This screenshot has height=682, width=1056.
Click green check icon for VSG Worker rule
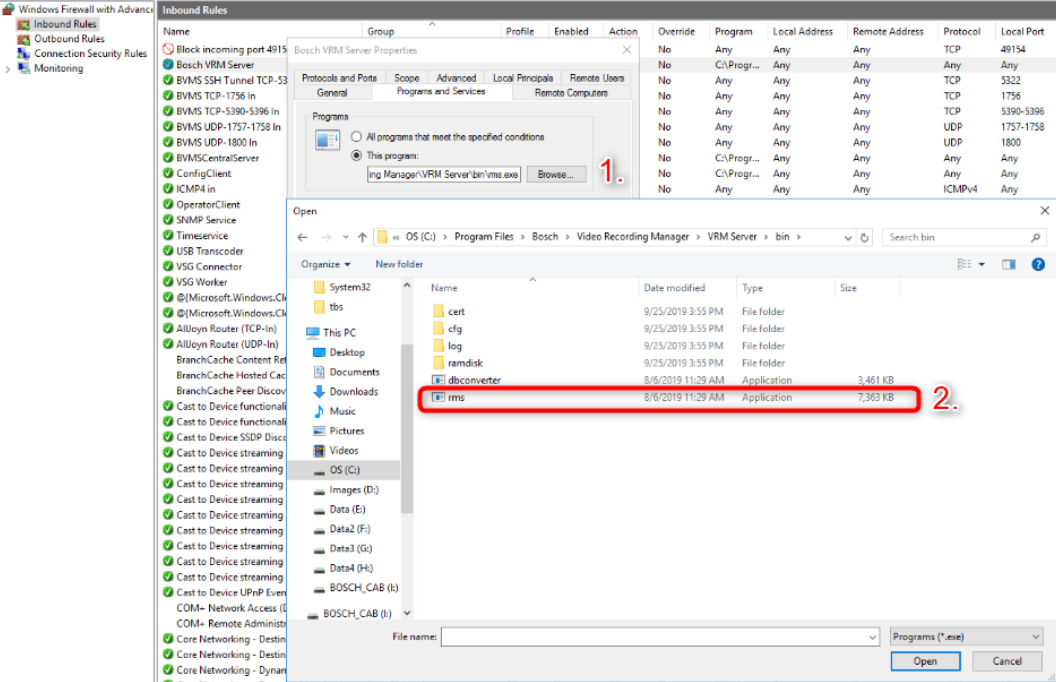tap(168, 281)
